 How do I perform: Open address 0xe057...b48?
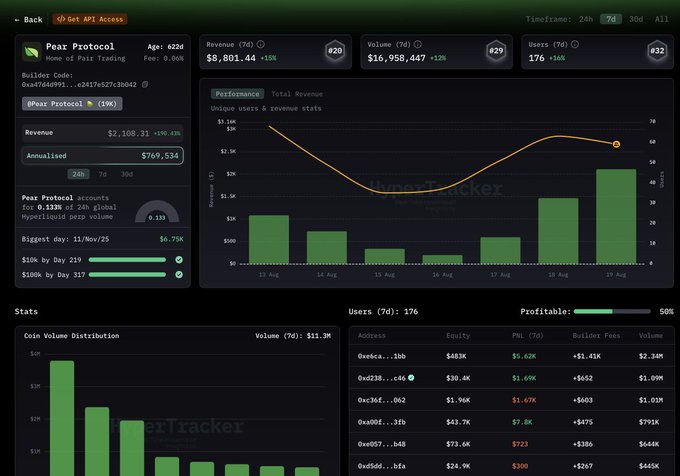point(382,444)
